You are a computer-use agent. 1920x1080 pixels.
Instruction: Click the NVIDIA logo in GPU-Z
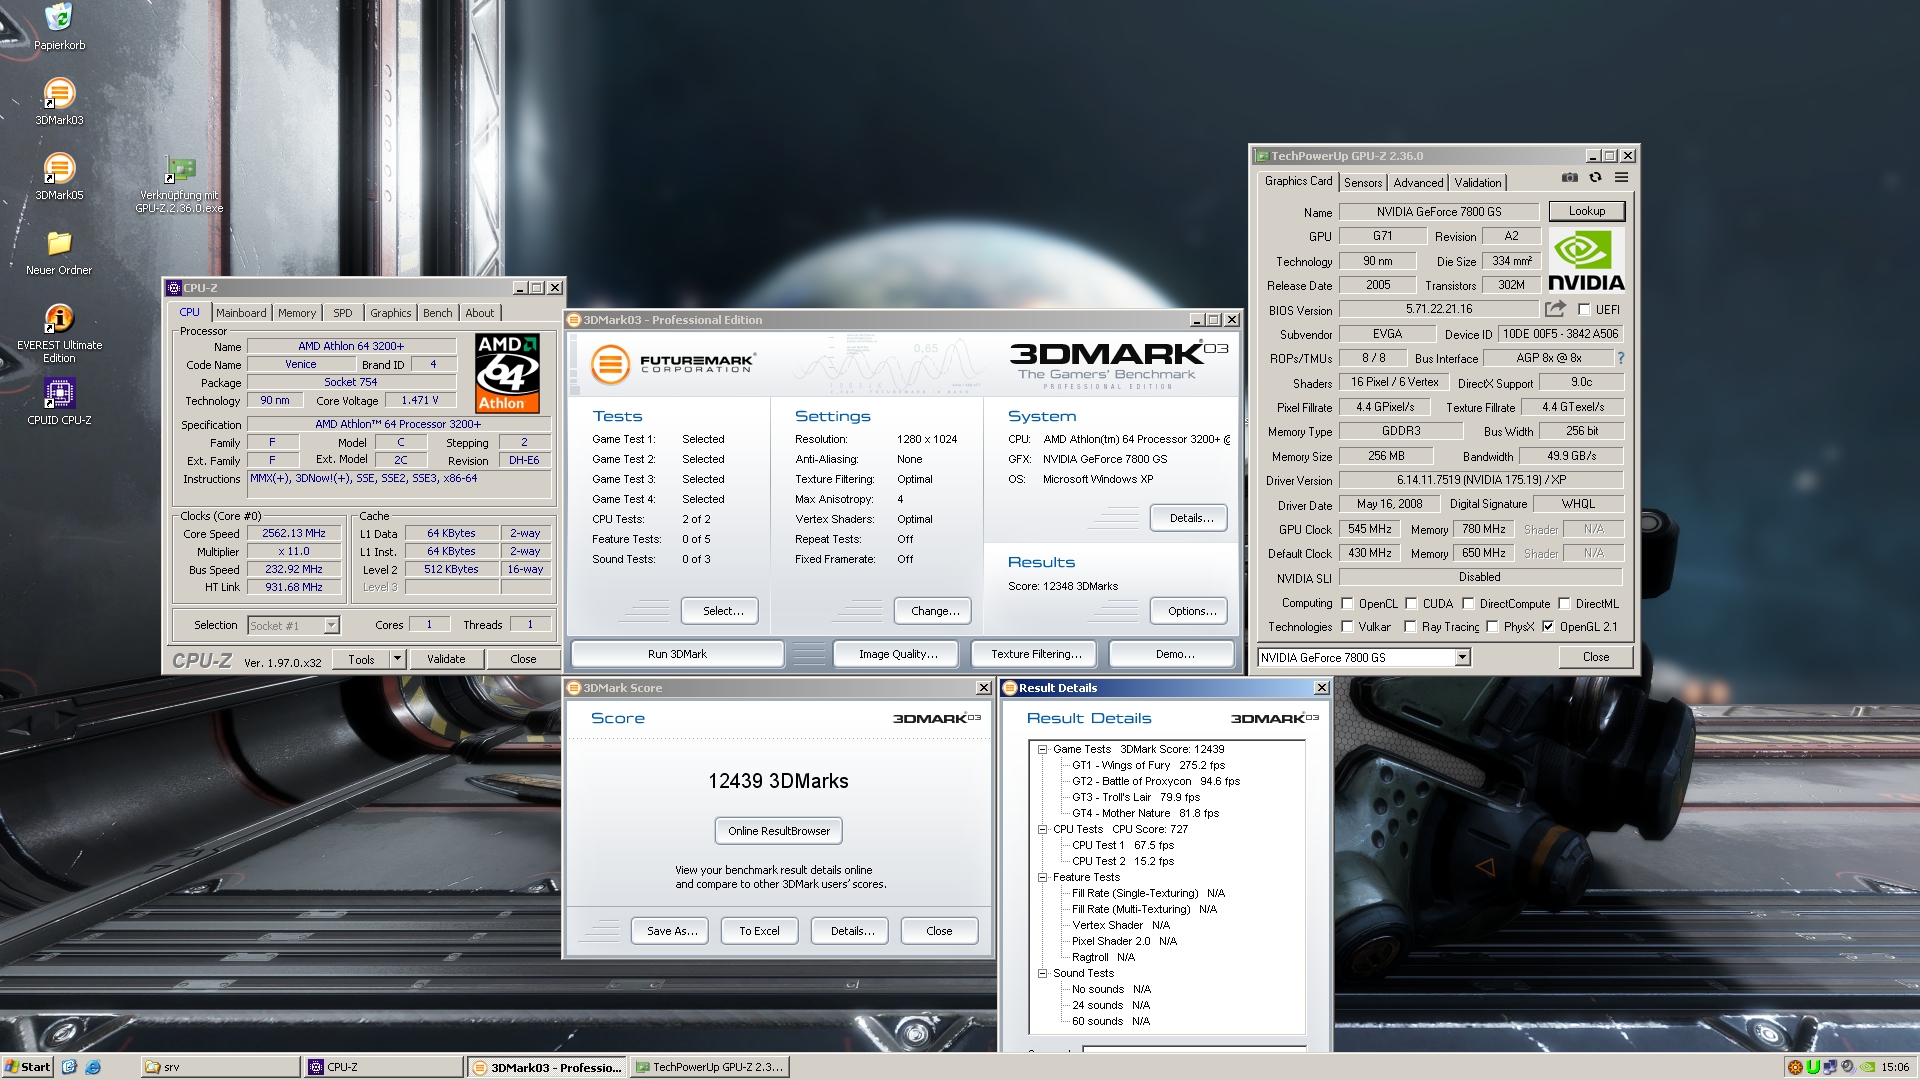(1586, 260)
